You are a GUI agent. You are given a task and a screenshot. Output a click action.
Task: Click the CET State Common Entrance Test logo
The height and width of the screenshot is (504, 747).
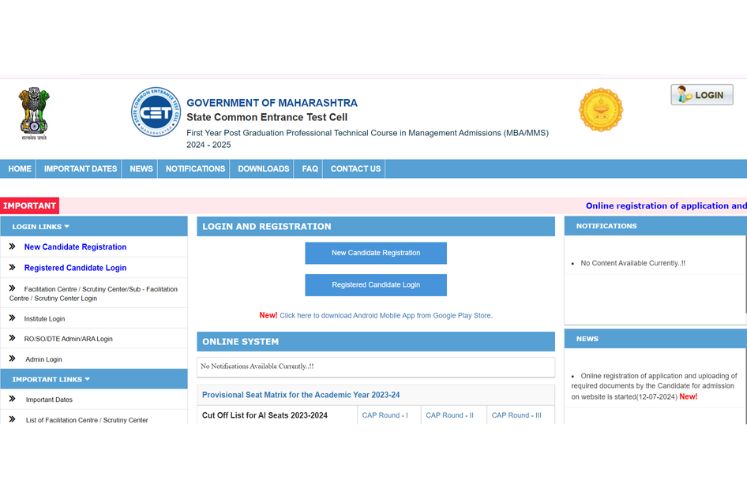[x=156, y=111]
